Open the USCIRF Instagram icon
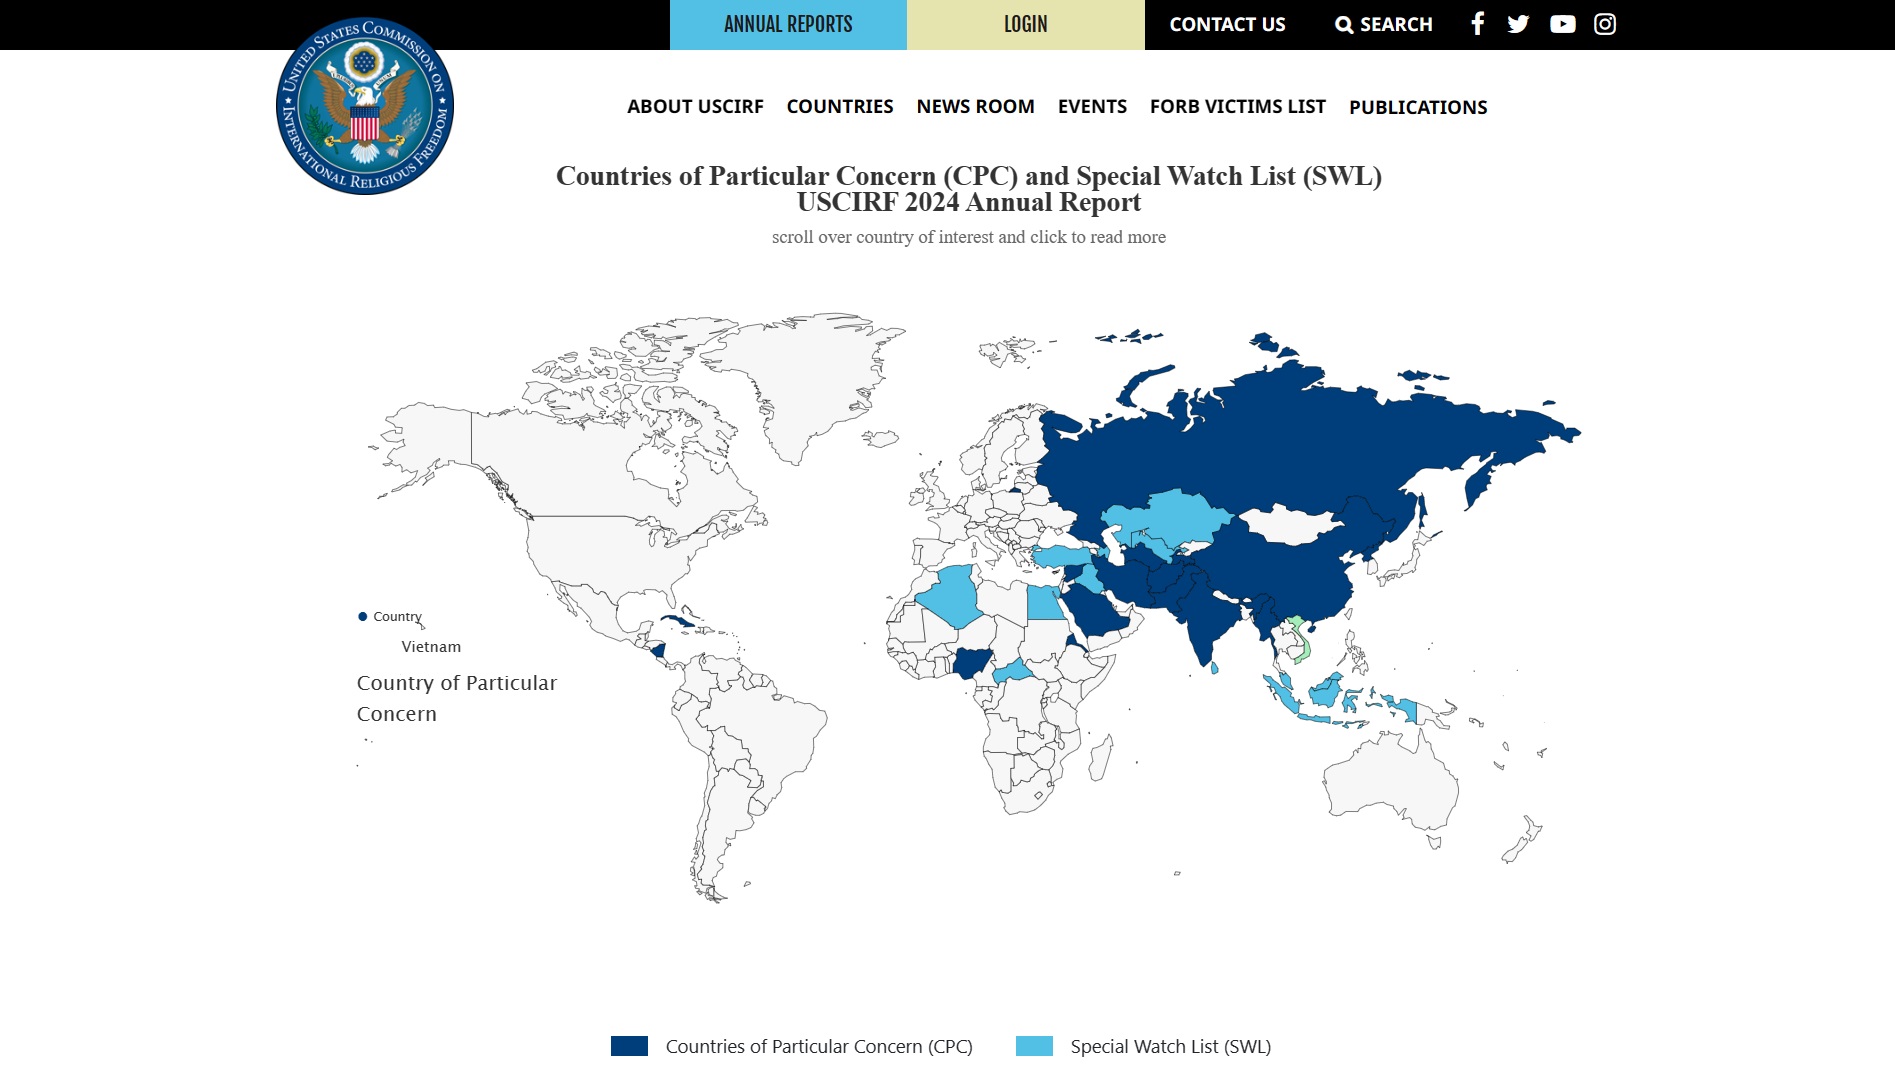Image resolution: width=1895 pixels, height=1079 pixels. click(1605, 24)
